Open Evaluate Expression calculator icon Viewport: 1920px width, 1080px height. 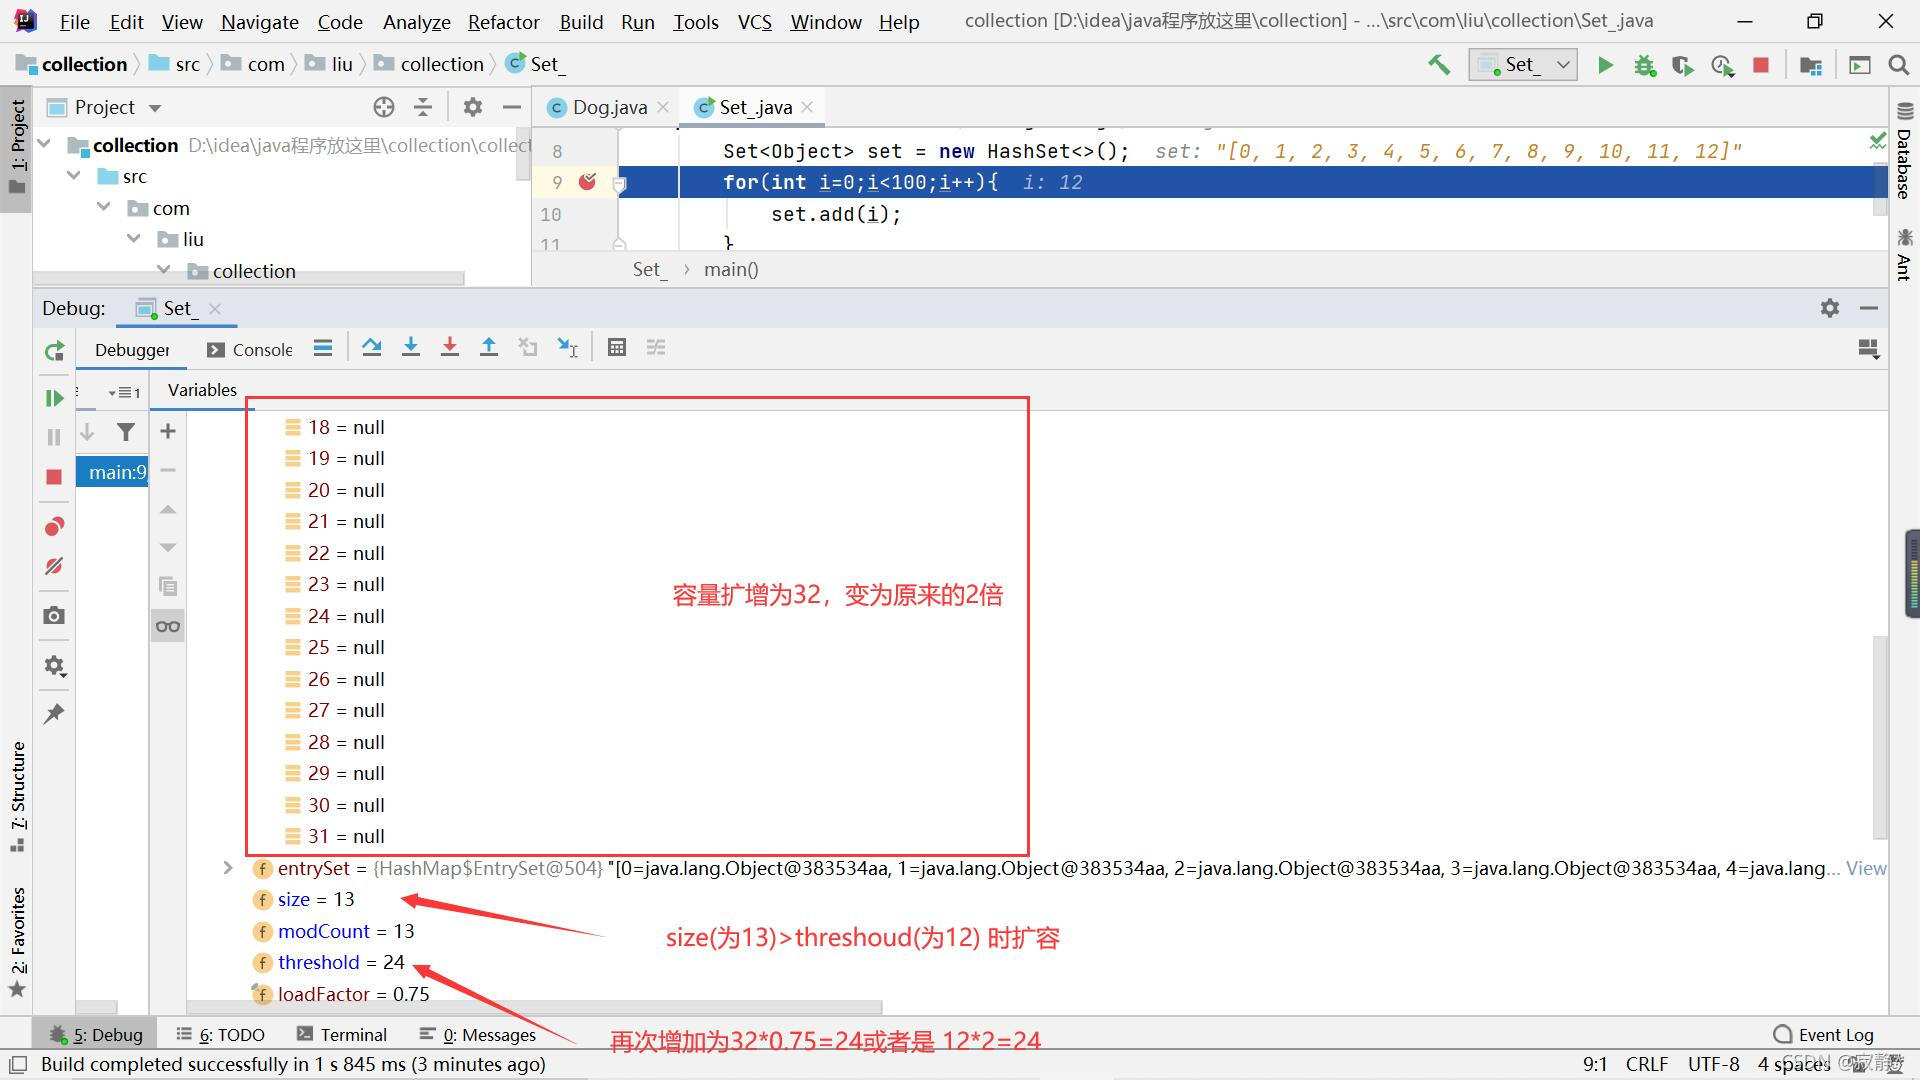point(617,347)
